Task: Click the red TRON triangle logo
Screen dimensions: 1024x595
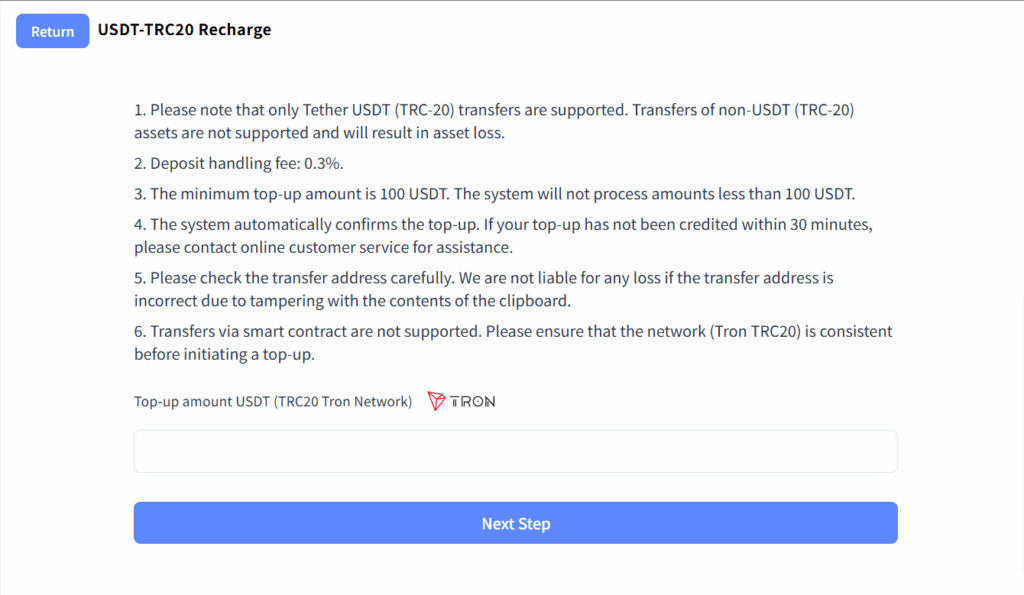Action: coord(436,400)
